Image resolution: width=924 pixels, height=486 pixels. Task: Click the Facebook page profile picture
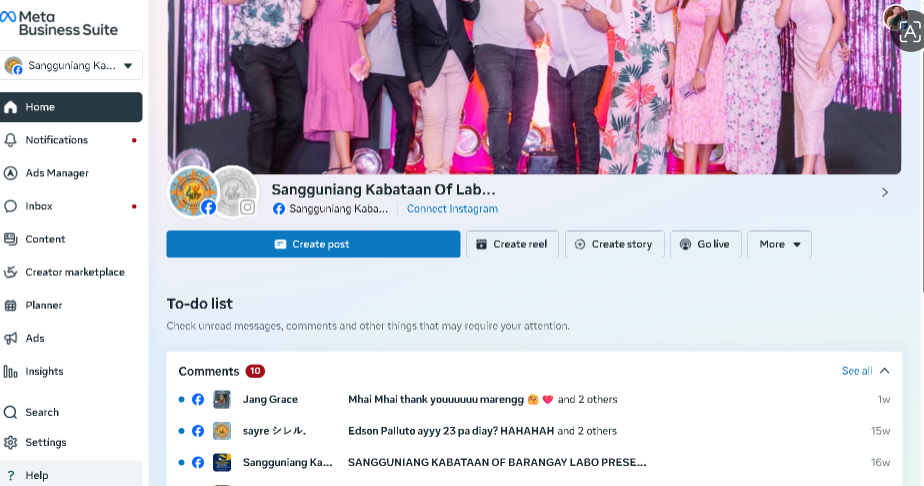click(193, 192)
